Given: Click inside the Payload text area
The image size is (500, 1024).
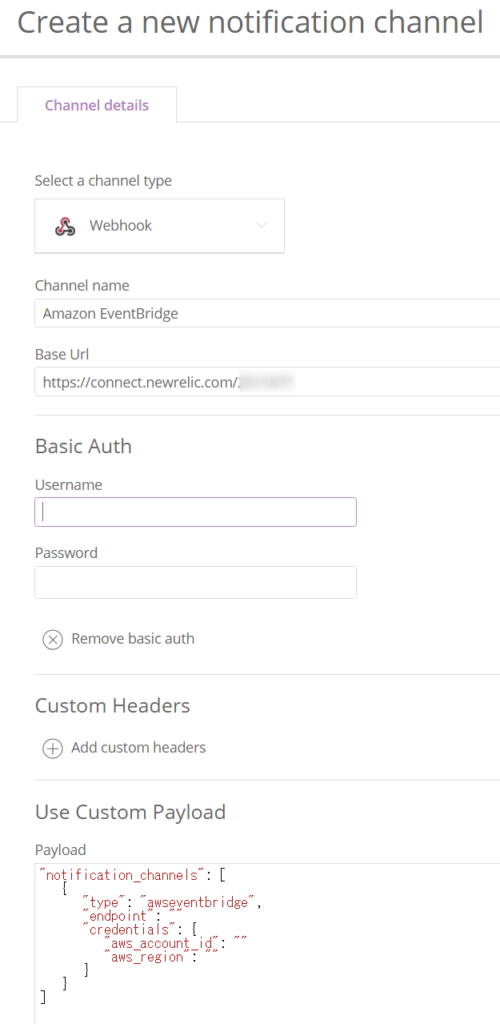Looking at the screenshot, I should [x=267, y=944].
